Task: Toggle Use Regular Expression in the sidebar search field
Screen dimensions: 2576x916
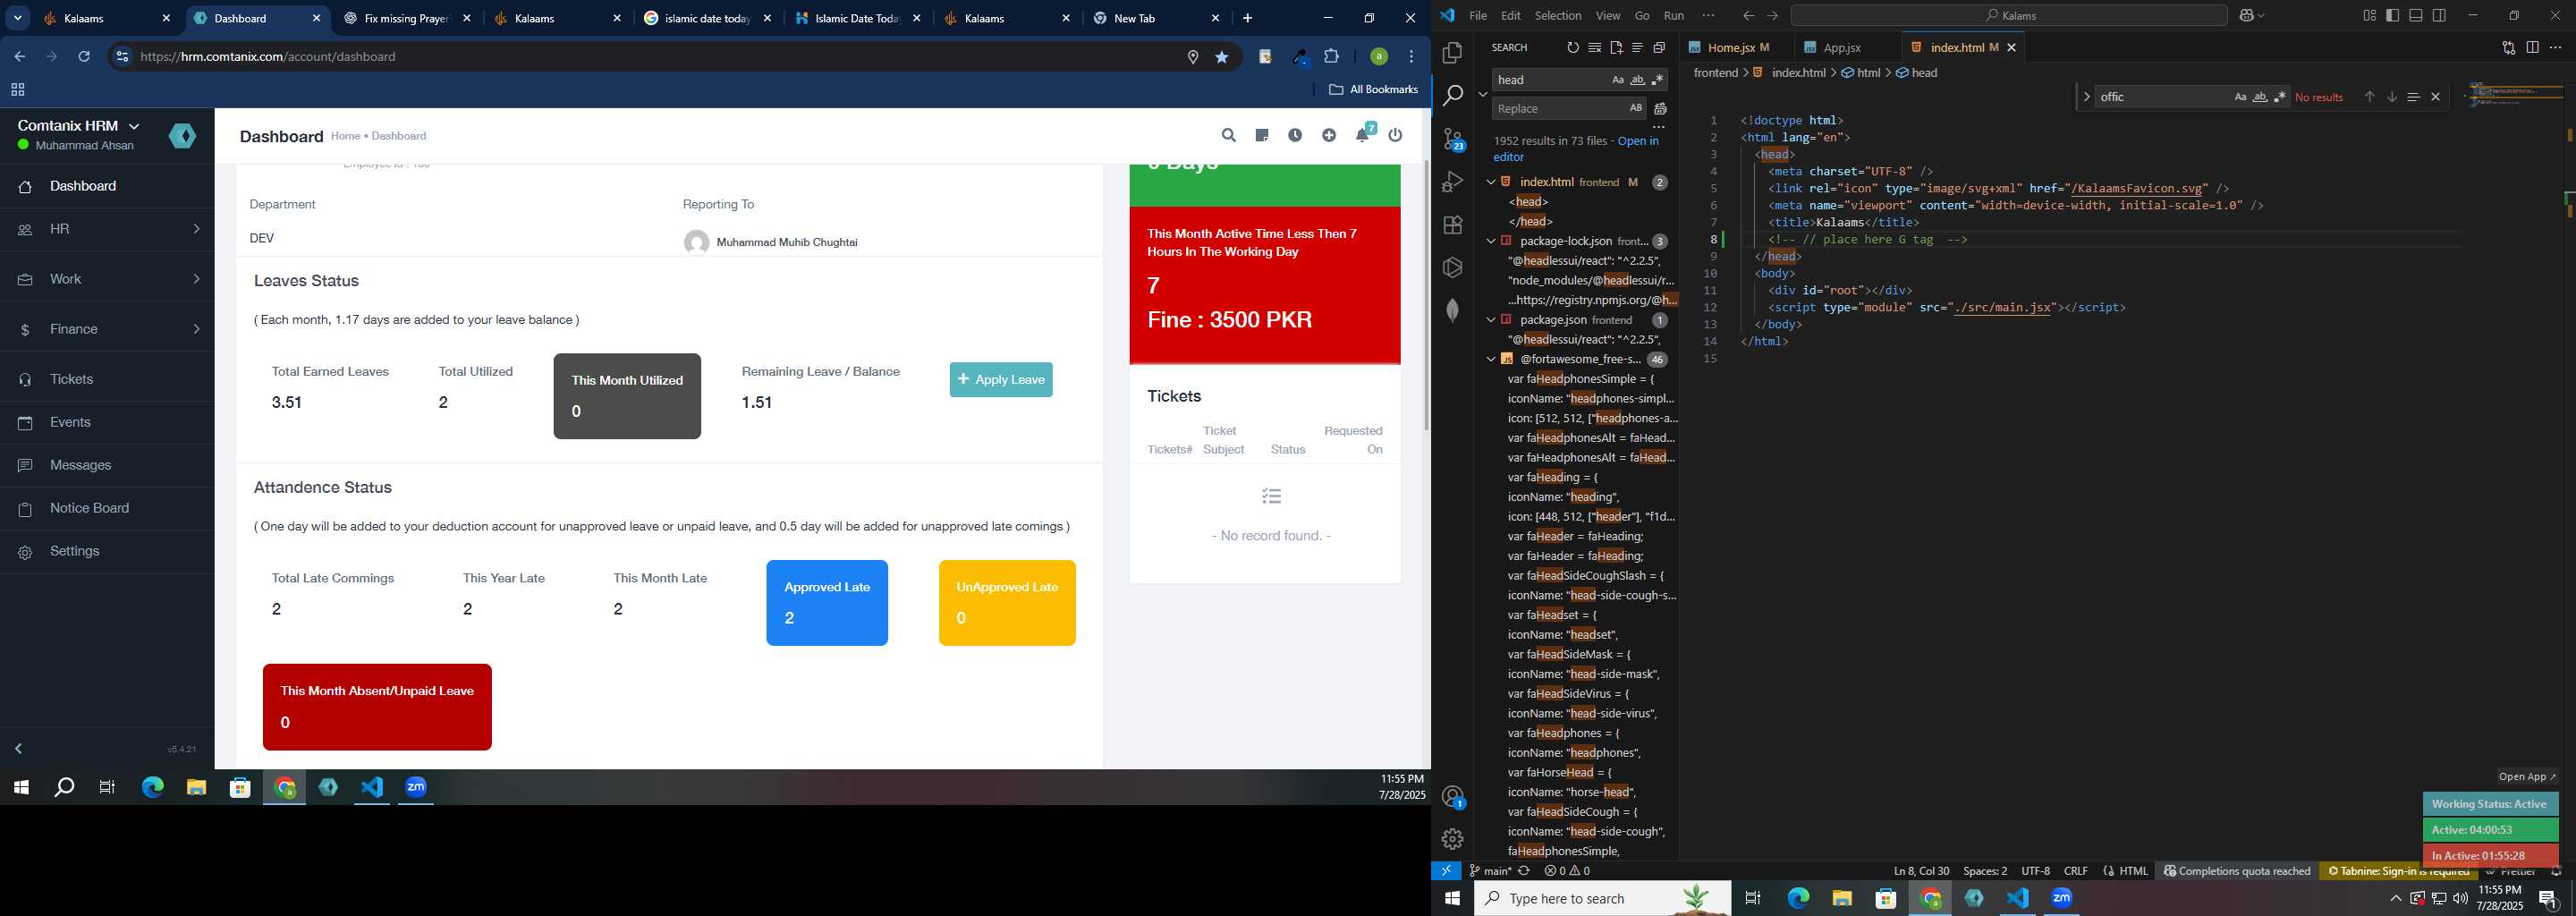Action: tap(1658, 80)
